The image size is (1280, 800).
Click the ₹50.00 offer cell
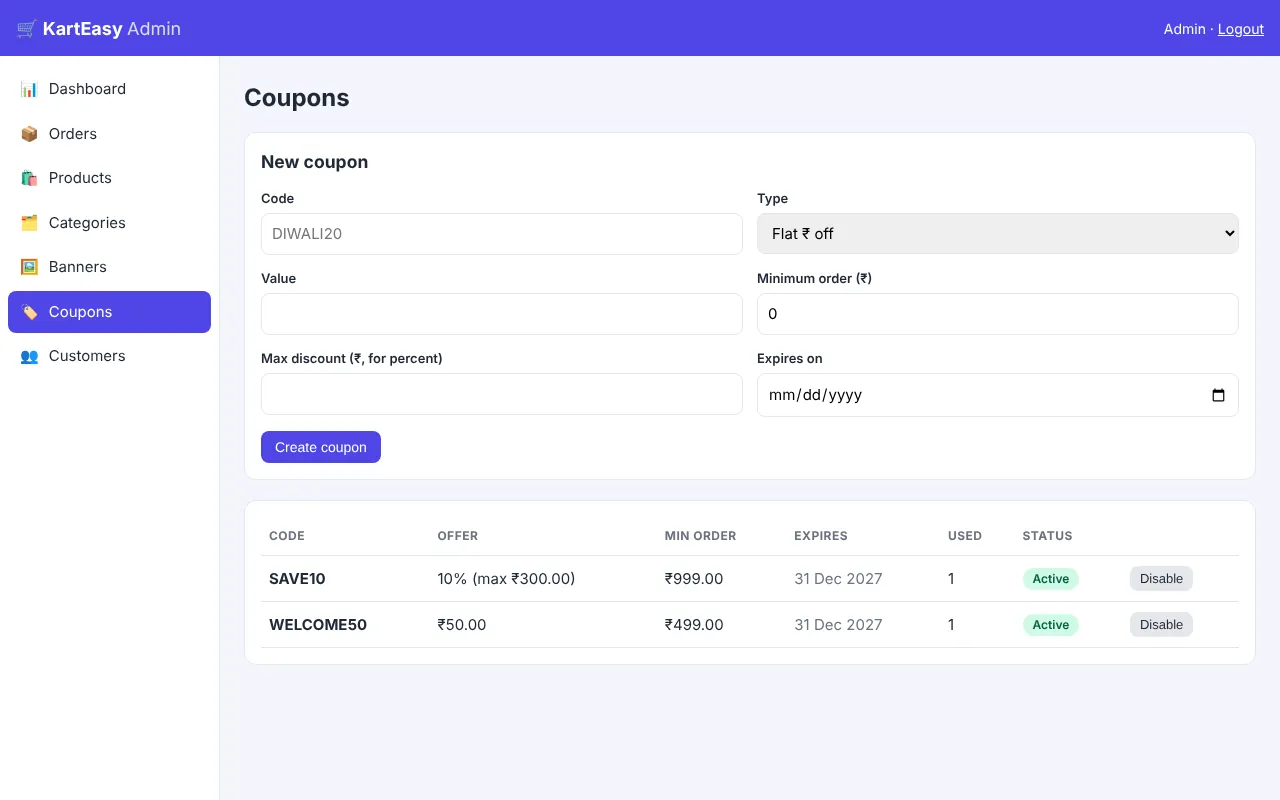click(462, 625)
